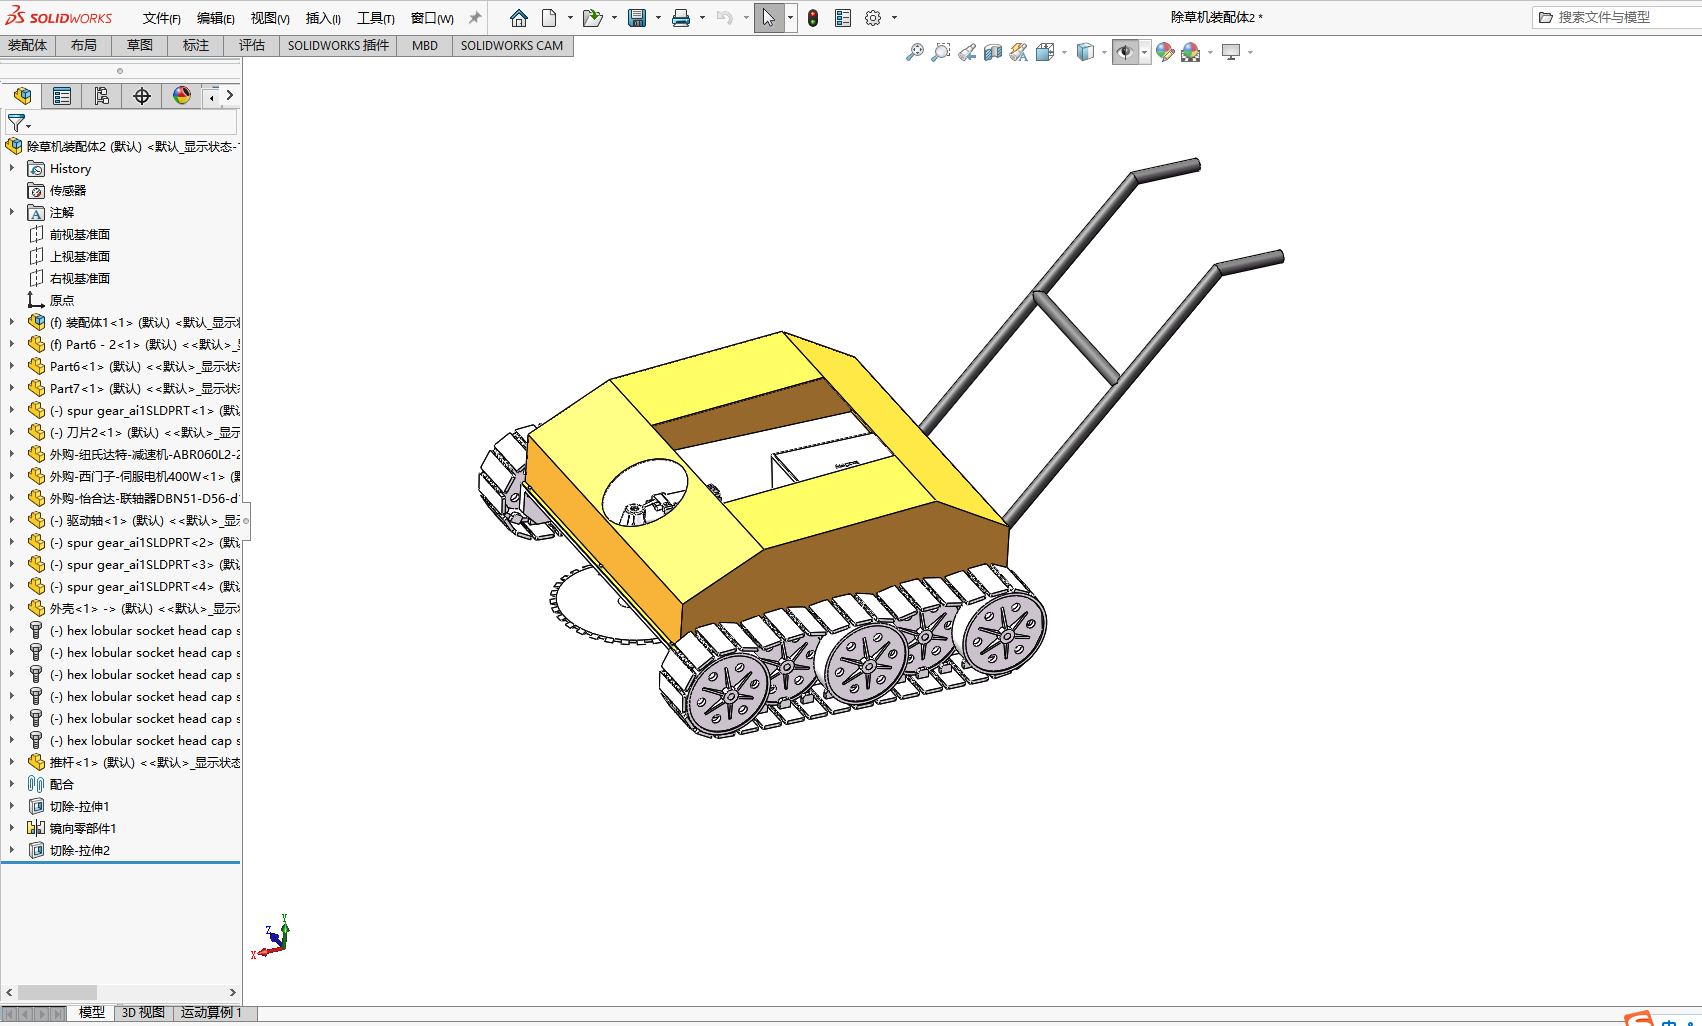Open the 工具(T) menu
This screenshot has height=1026, width=1702.
(x=375, y=18)
